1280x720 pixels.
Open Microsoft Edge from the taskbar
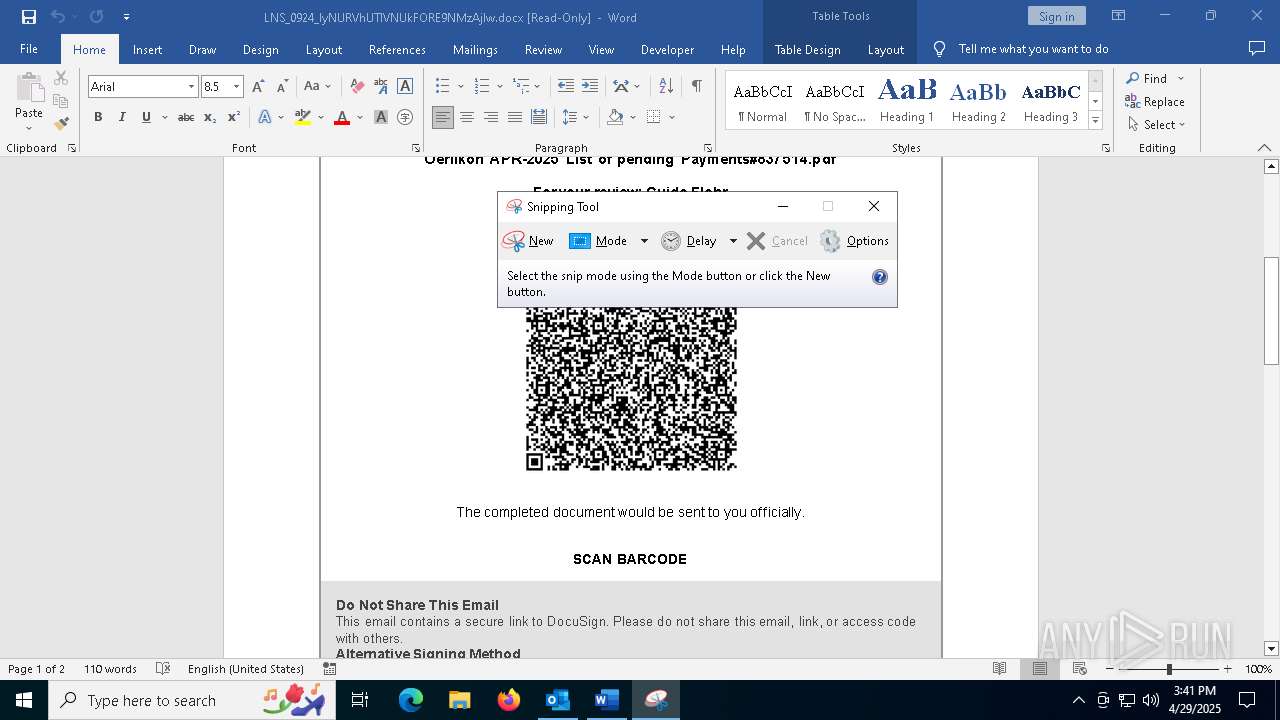click(411, 700)
